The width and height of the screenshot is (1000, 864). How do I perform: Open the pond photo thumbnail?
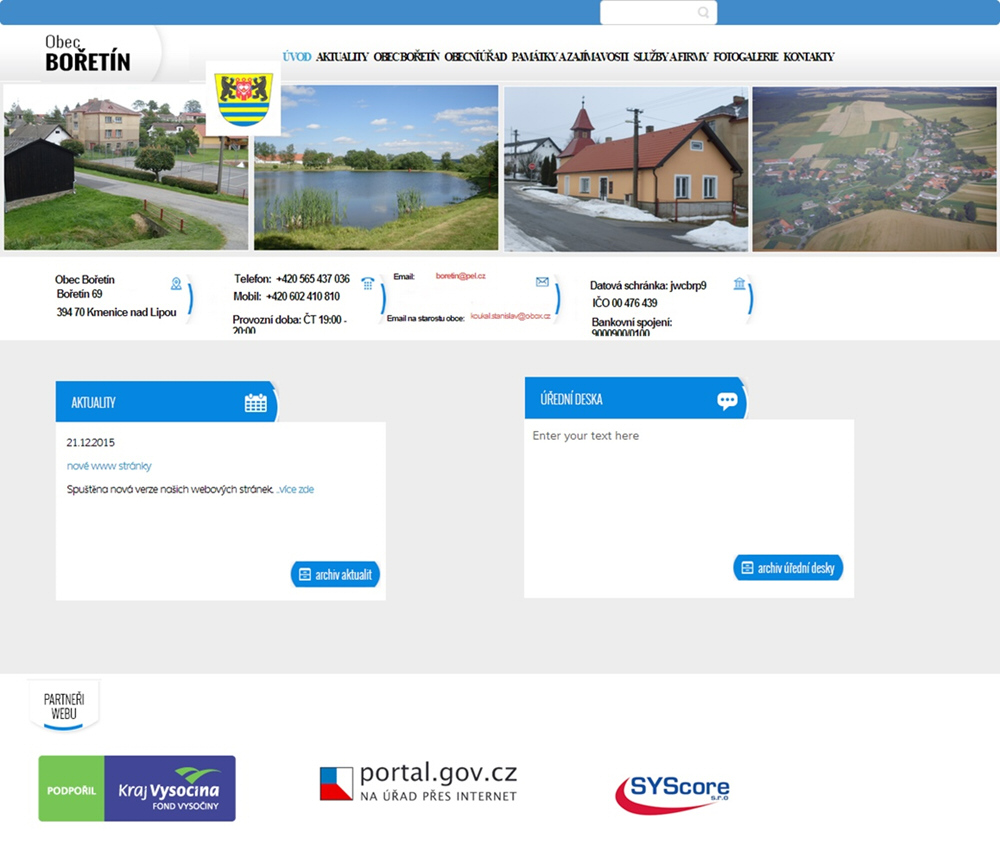click(376, 167)
